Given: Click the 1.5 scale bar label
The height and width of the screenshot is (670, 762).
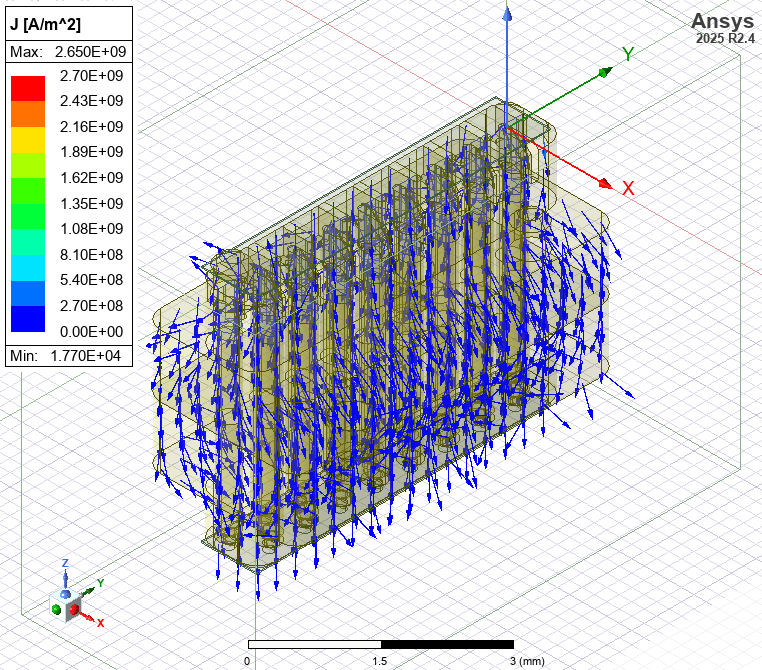Looking at the screenshot, I should tap(380, 661).
